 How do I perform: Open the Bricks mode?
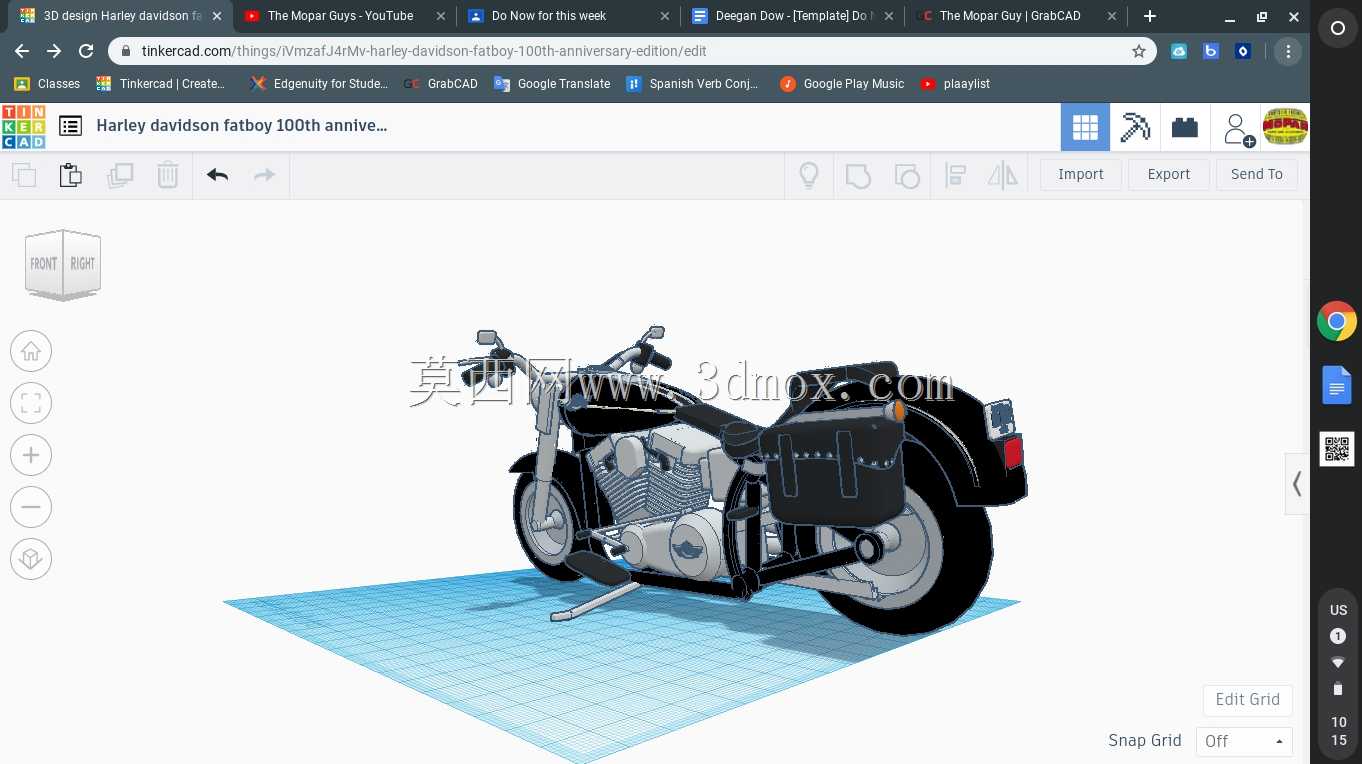(x=1185, y=127)
